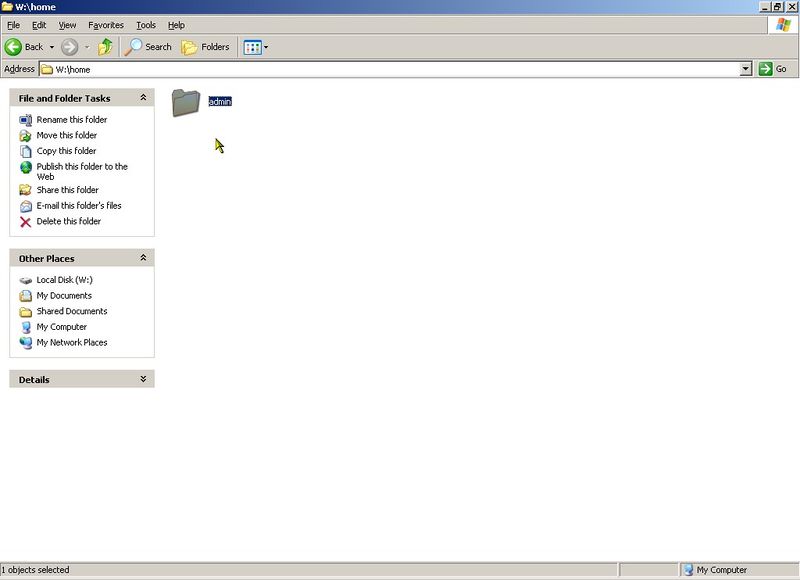Image resolution: width=800 pixels, height=580 pixels.
Task: Click the folder icon in the address bar
Action: [x=47, y=69]
